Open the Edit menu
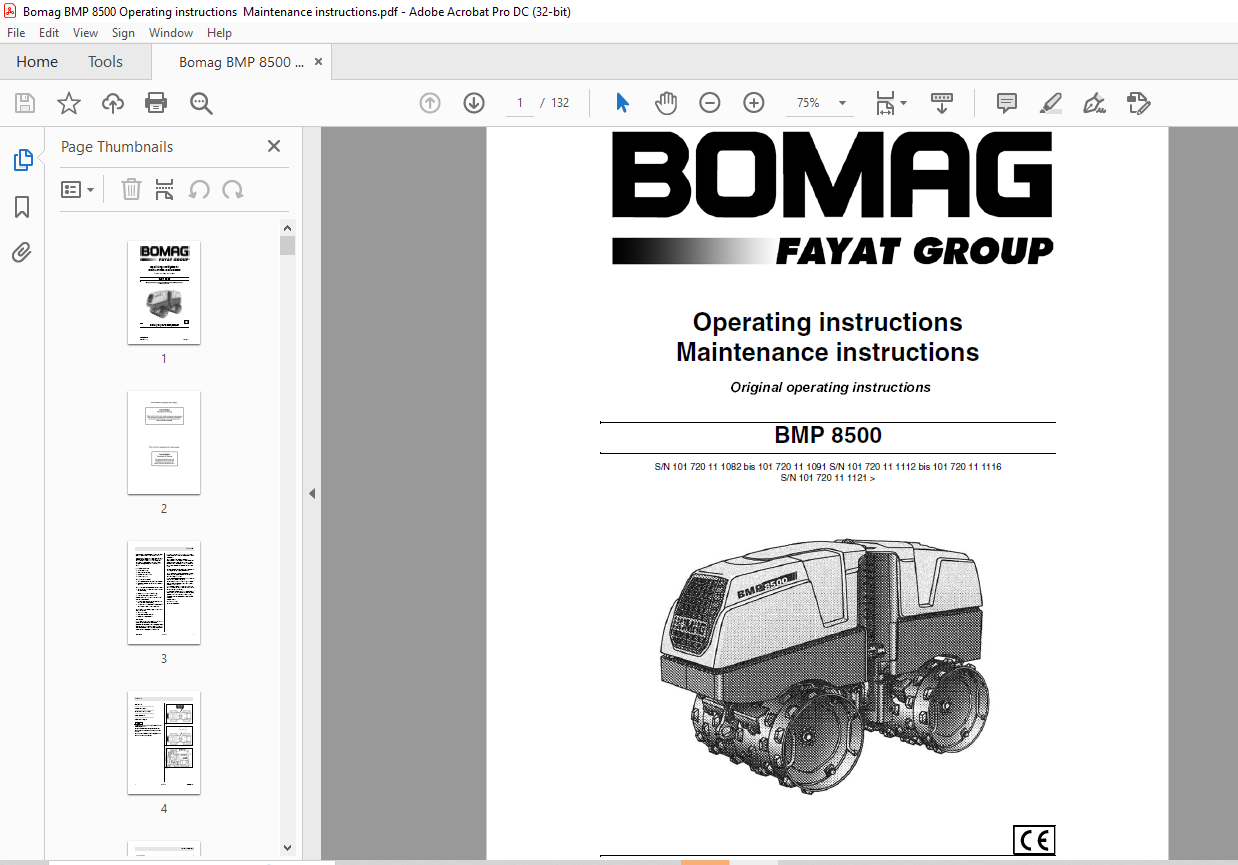 tap(49, 32)
